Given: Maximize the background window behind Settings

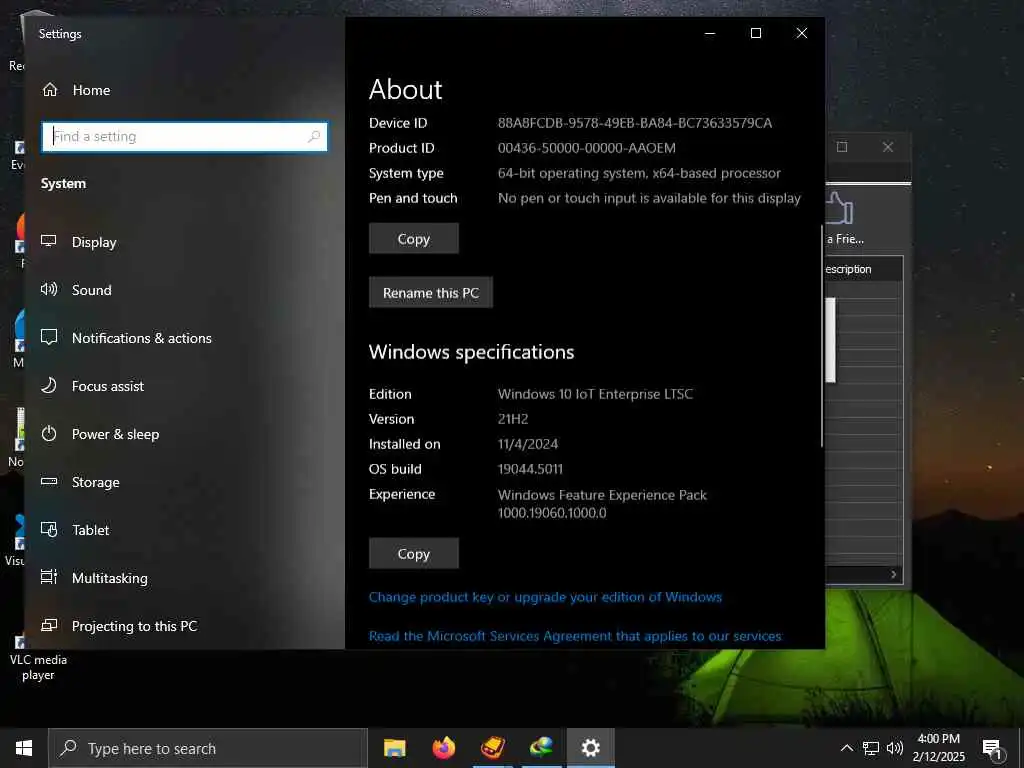Looking at the screenshot, I should point(842,147).
